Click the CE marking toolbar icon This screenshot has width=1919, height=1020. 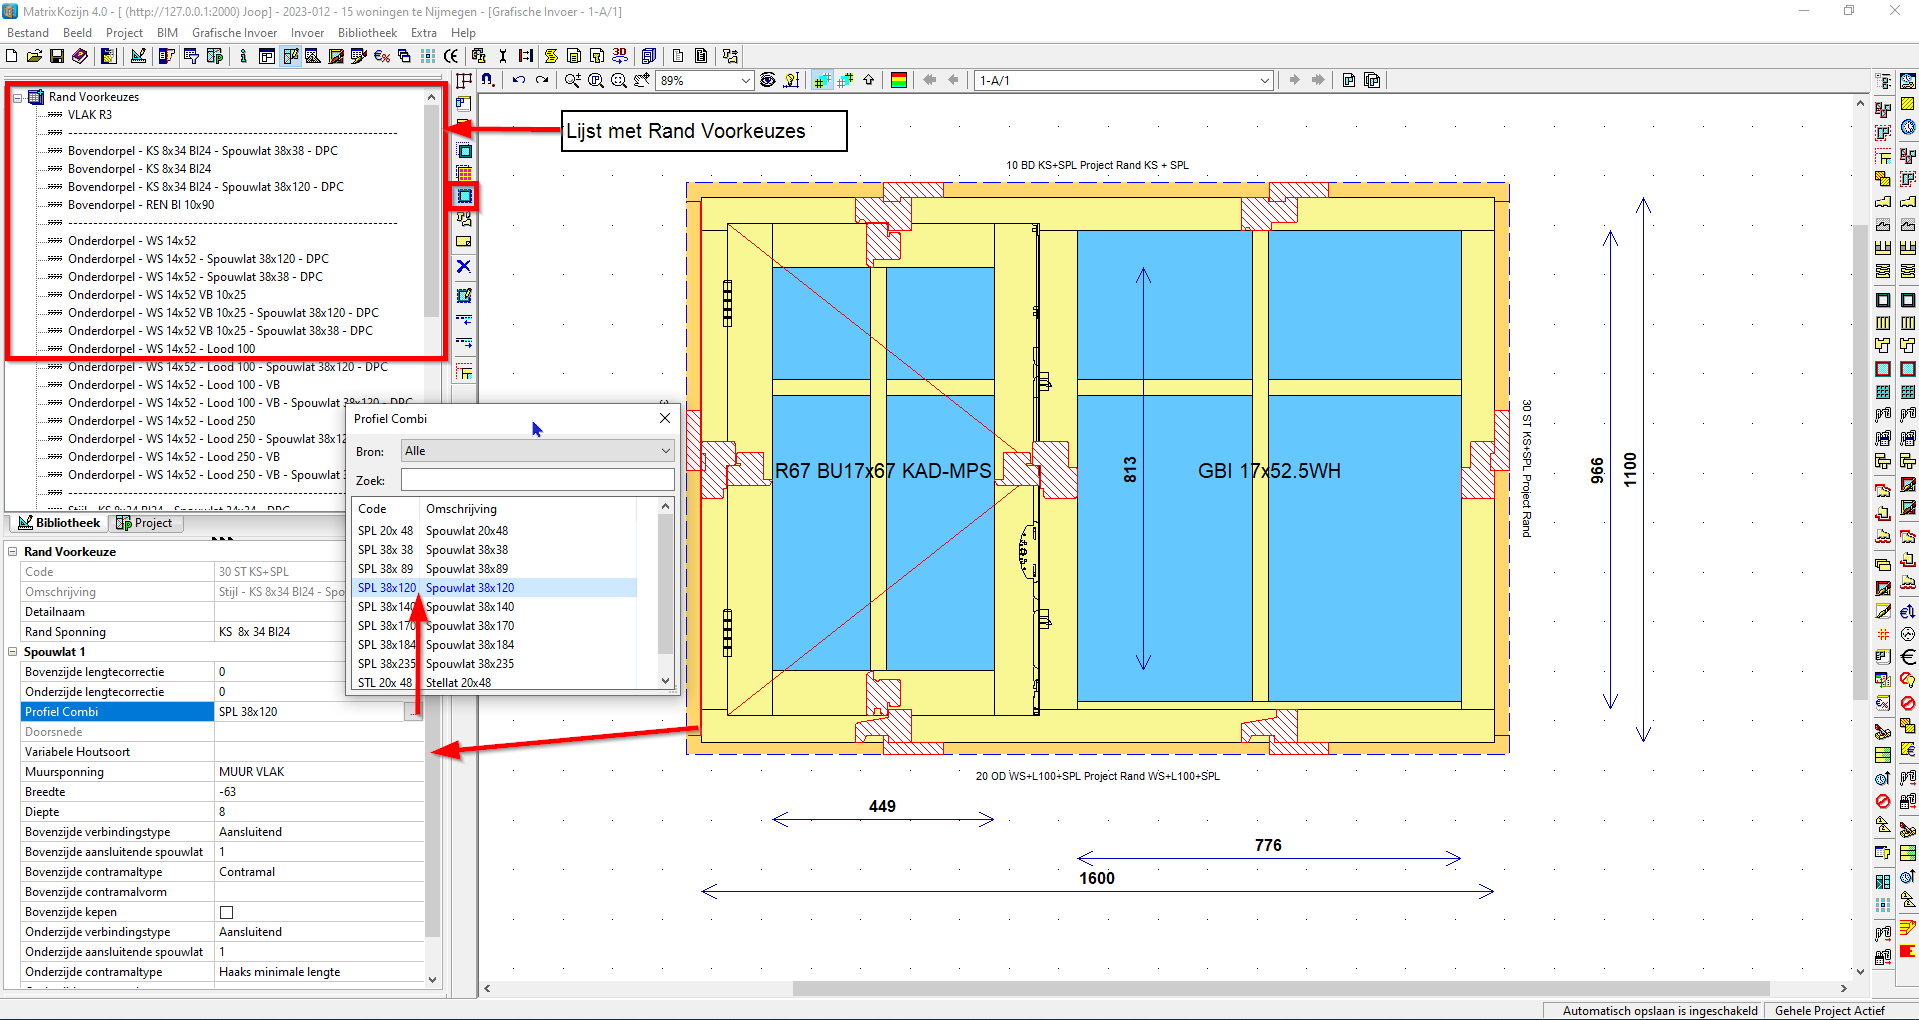pyautogui.click(x=450, y=56)
